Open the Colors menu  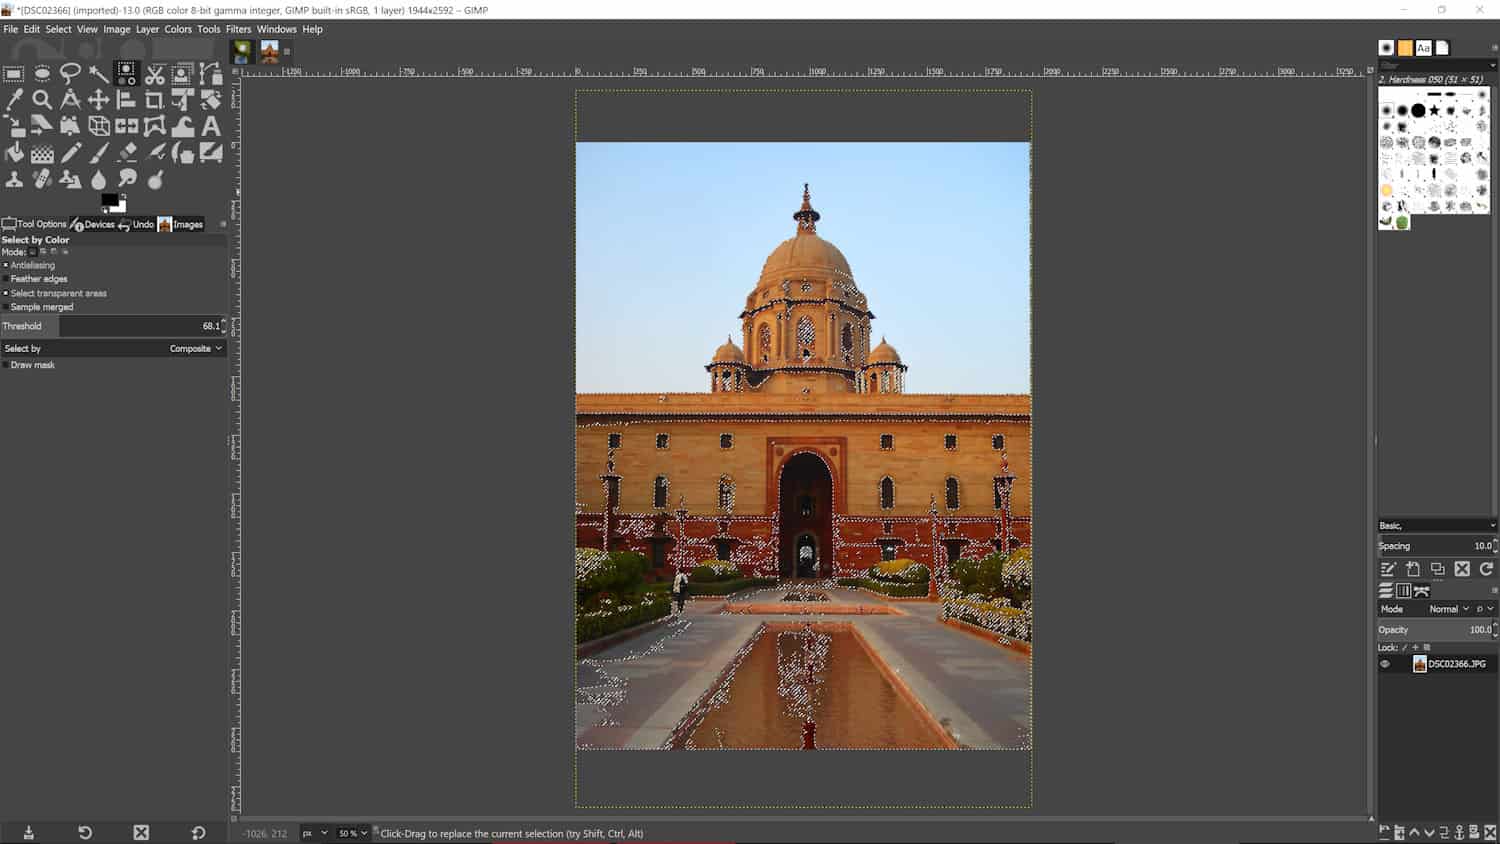pyautogui.click(x=178, y=29)
